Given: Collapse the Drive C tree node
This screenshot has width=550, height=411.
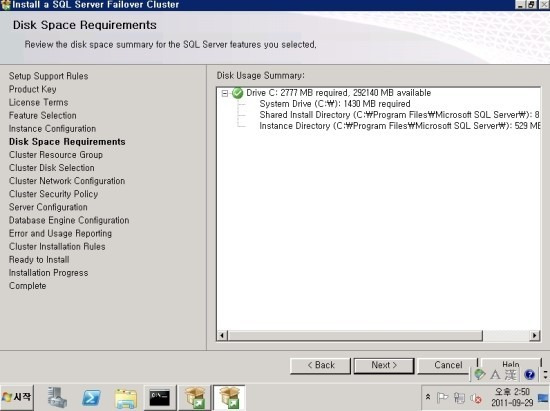Looking at the screenshot, I should (225, 93).
